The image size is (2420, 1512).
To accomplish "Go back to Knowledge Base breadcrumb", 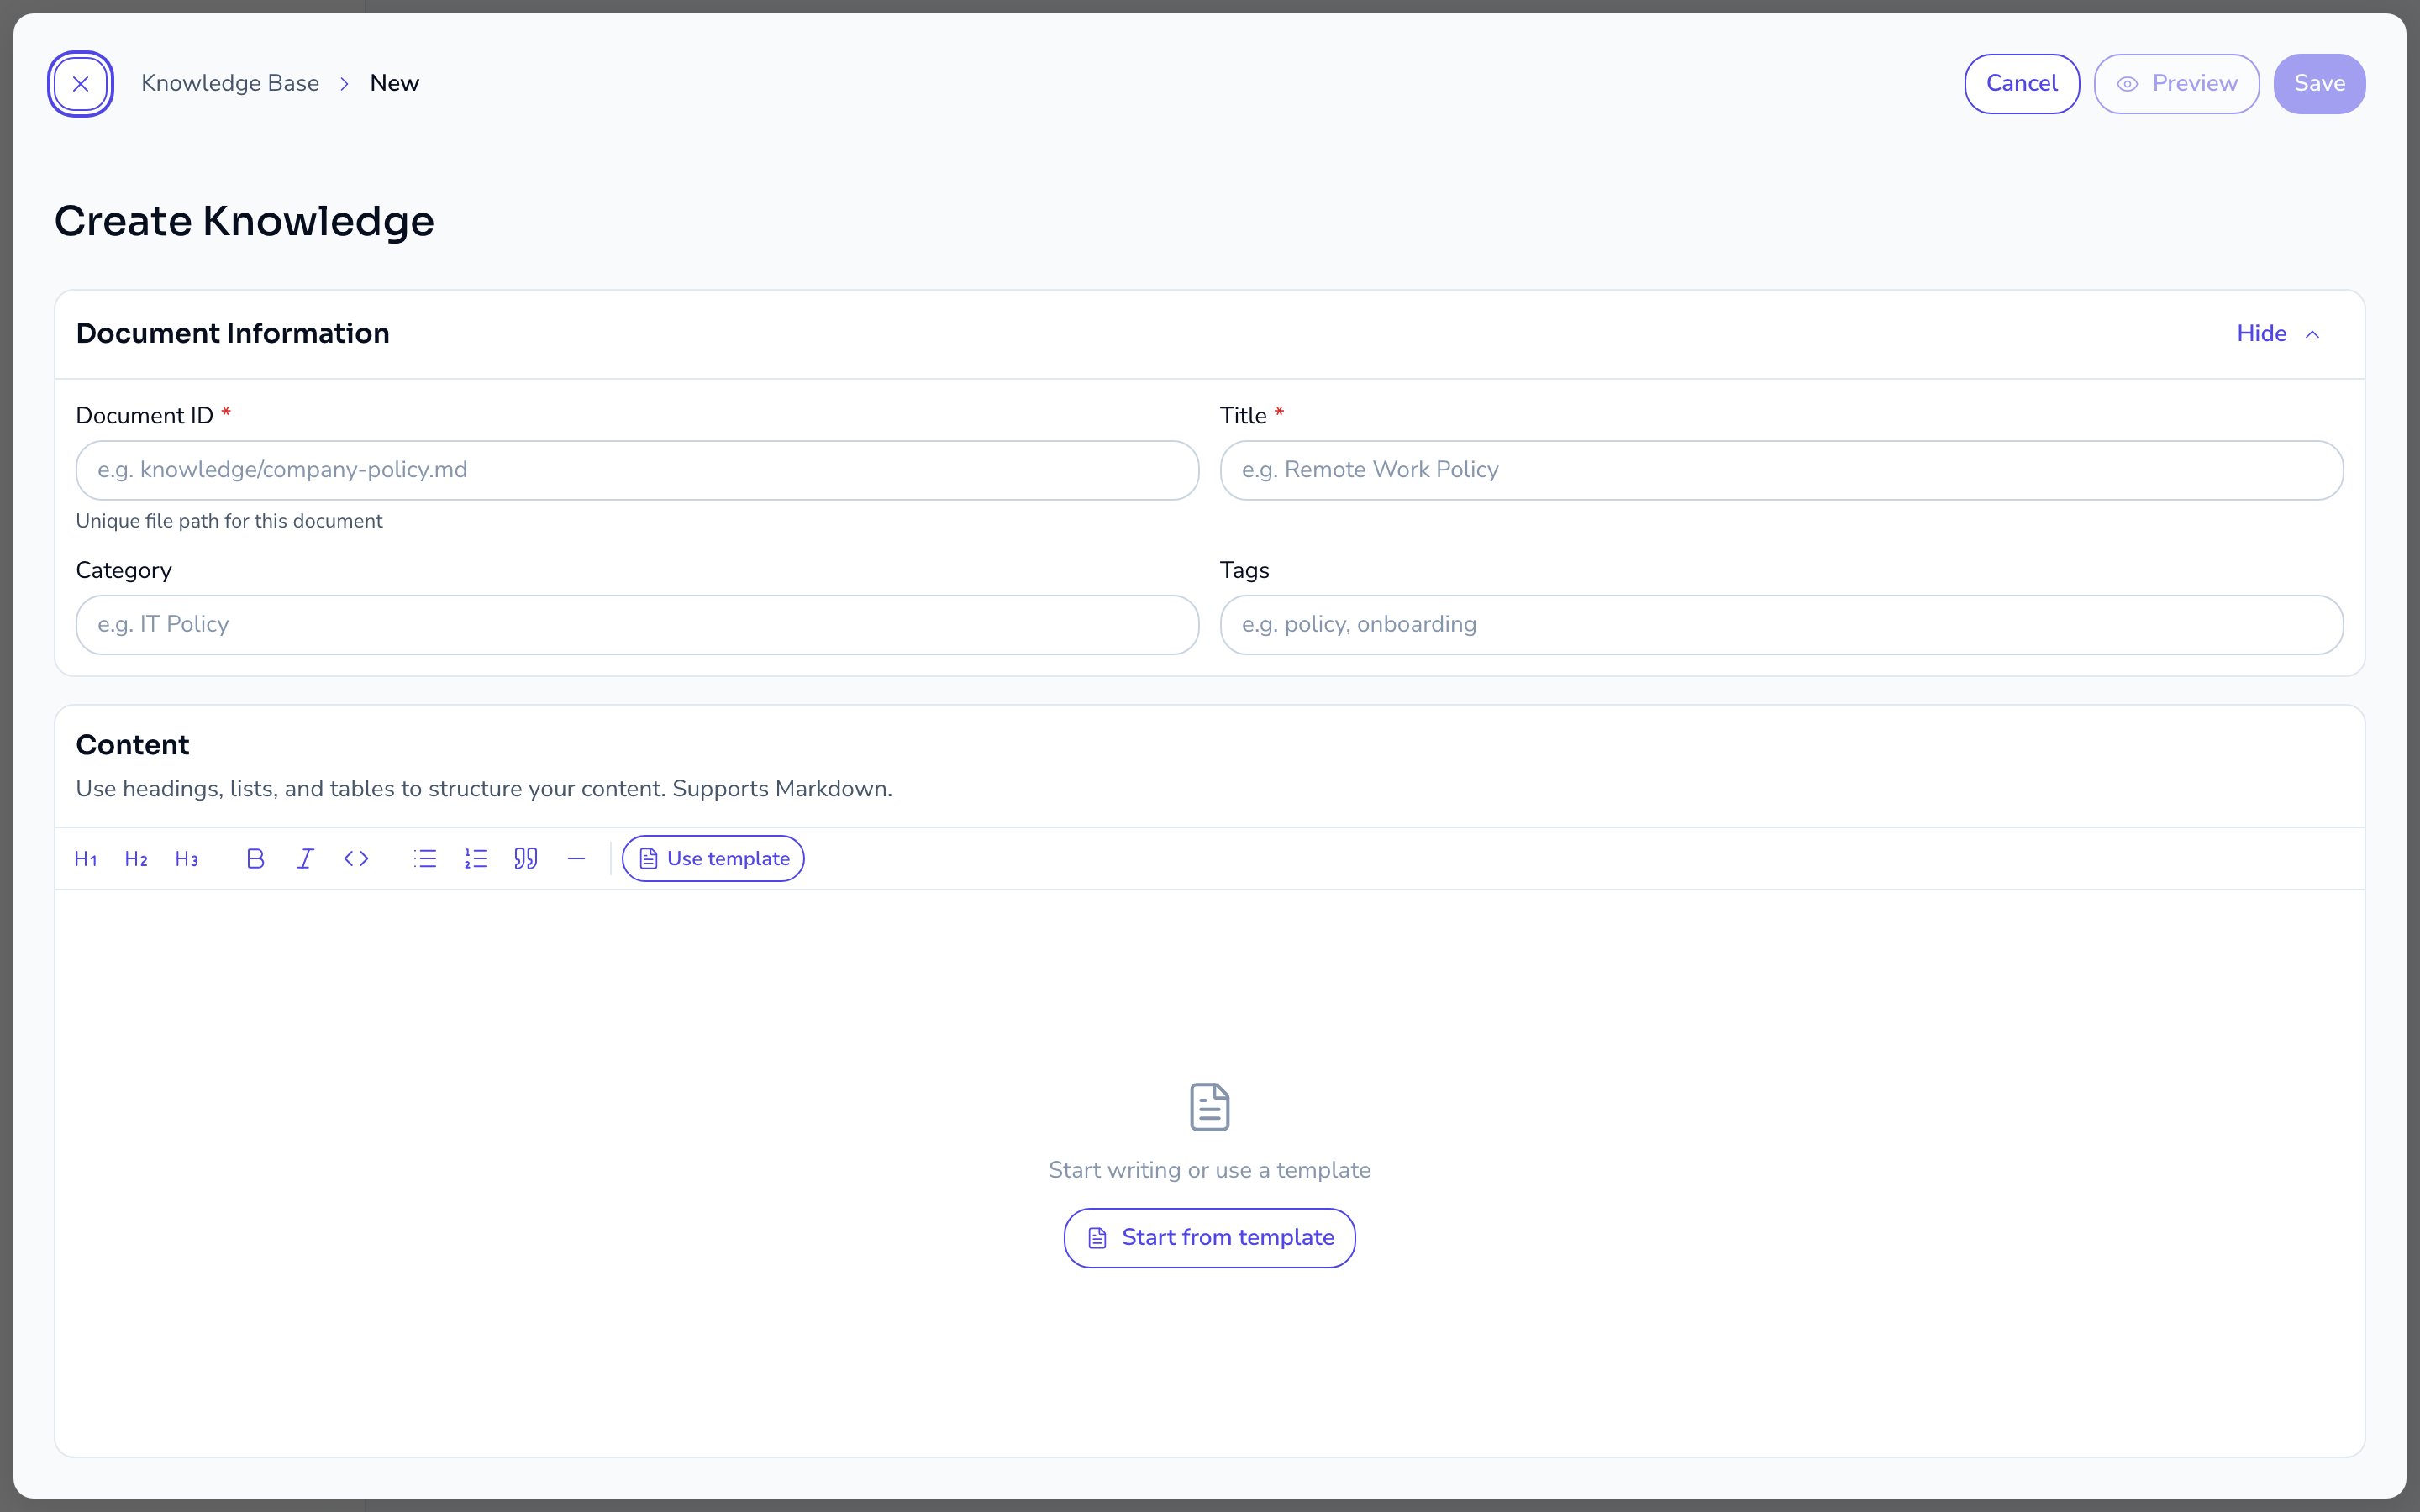I will 230,83.
